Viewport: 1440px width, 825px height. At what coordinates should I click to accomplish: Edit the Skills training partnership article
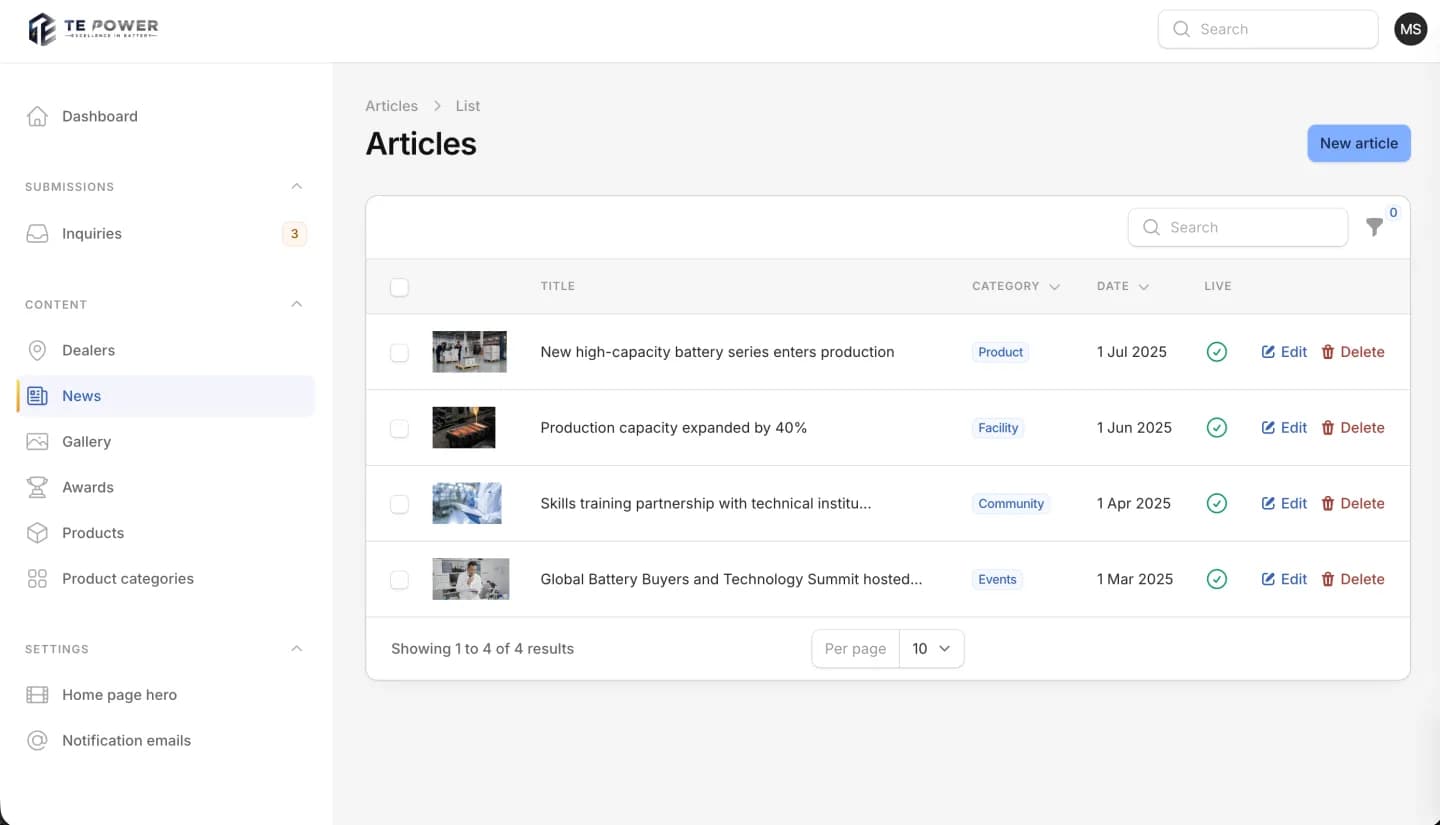[x=1284, y=504]
